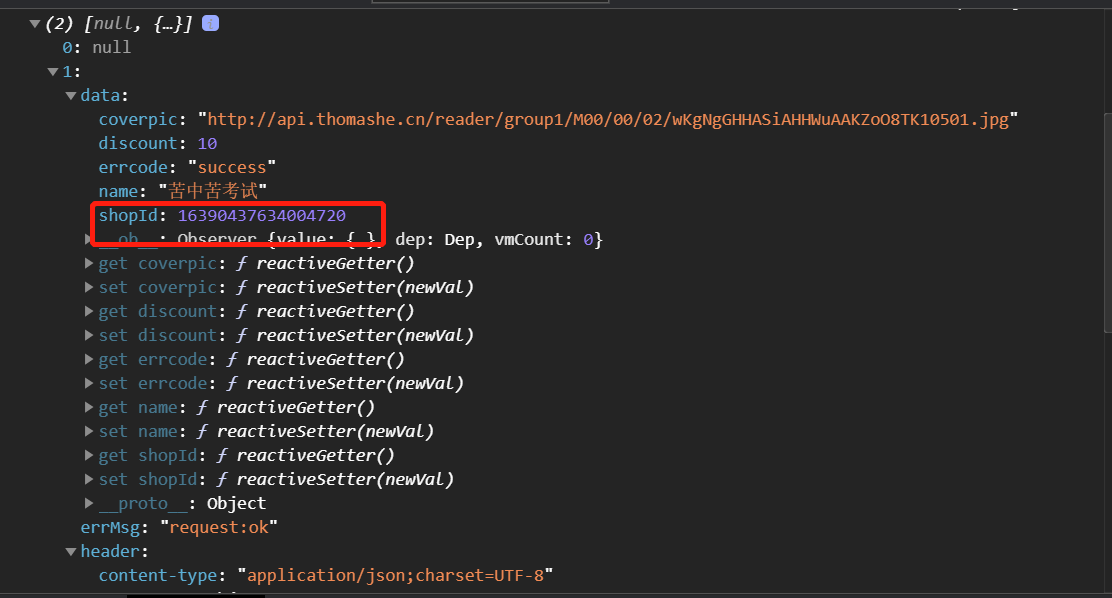
Task: Expand the __ob__ Observer entry
Action: 89,239
